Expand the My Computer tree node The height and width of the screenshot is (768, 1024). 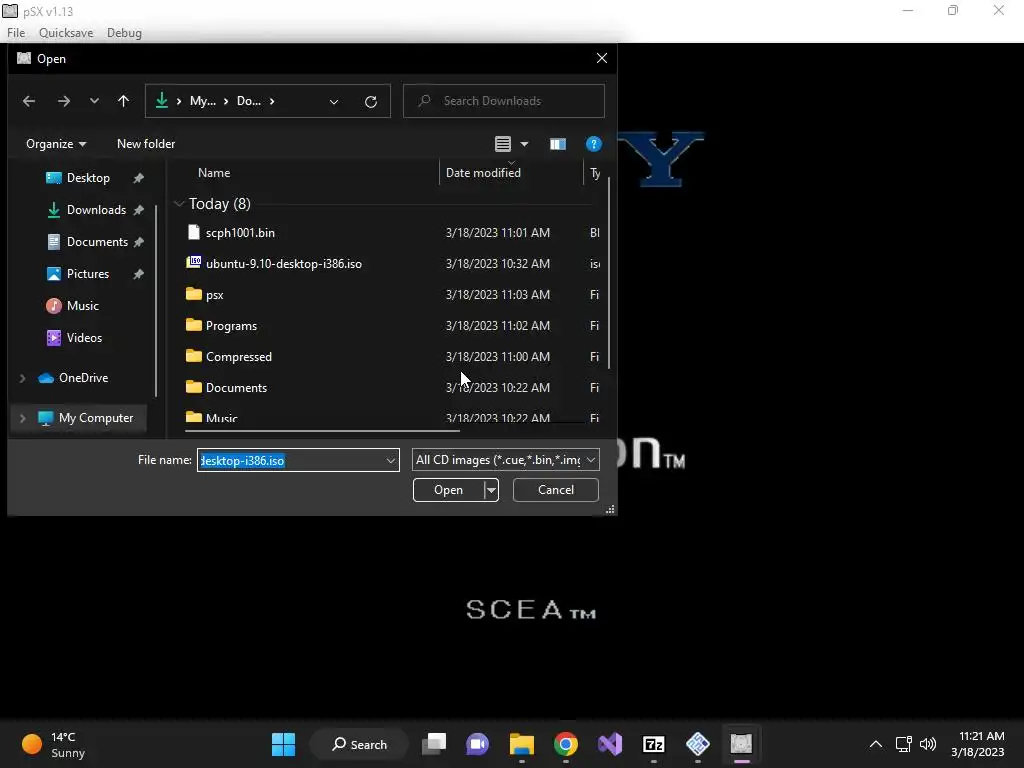22,418
